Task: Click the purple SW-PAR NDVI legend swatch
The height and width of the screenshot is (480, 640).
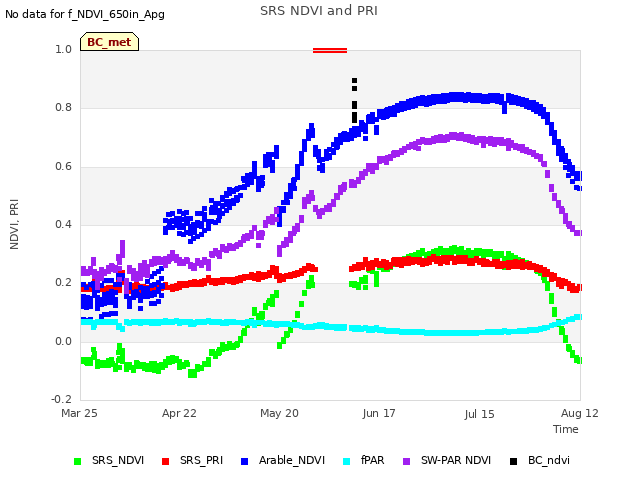Action: (407, 461)
